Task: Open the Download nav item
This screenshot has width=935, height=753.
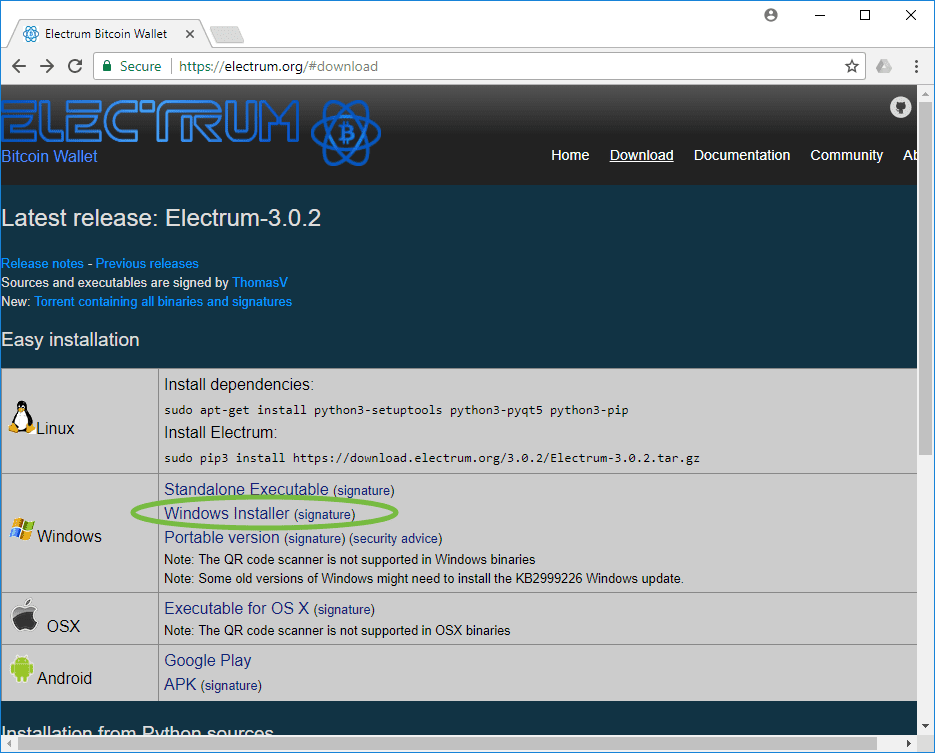Action: coord(642,156)
